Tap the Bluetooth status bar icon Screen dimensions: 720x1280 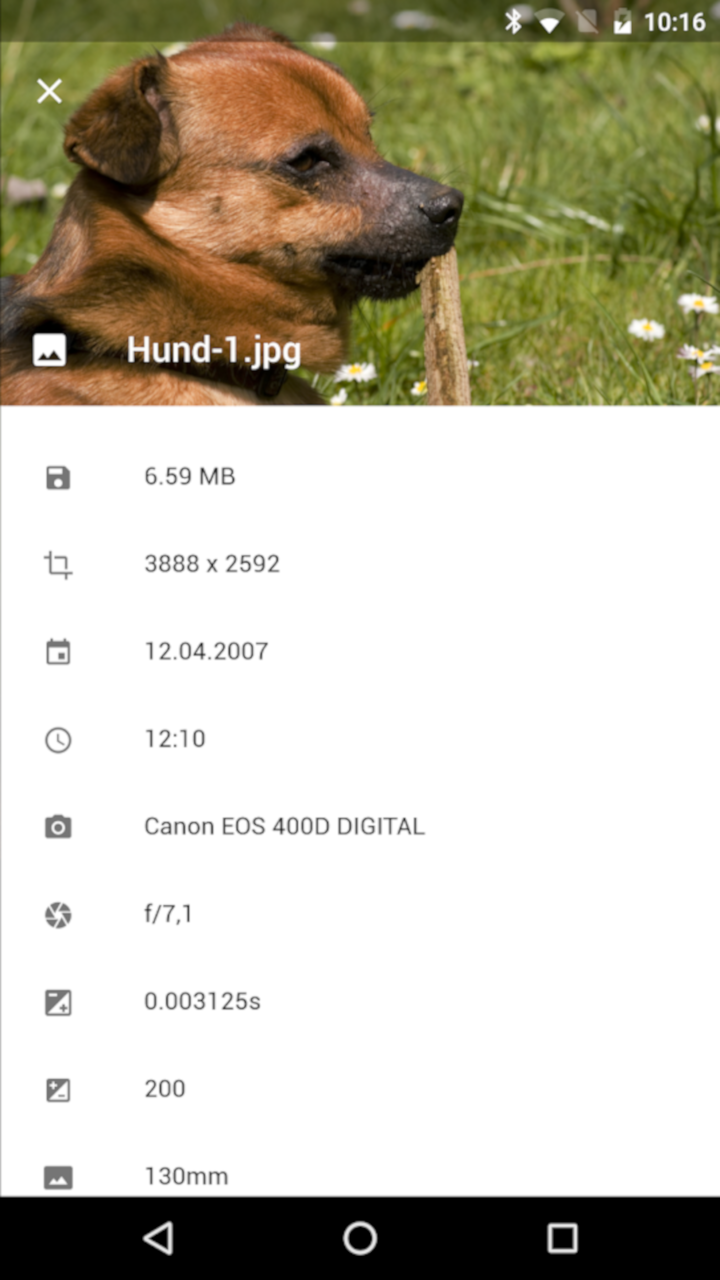pyautogui.click(x=513, y=21)
